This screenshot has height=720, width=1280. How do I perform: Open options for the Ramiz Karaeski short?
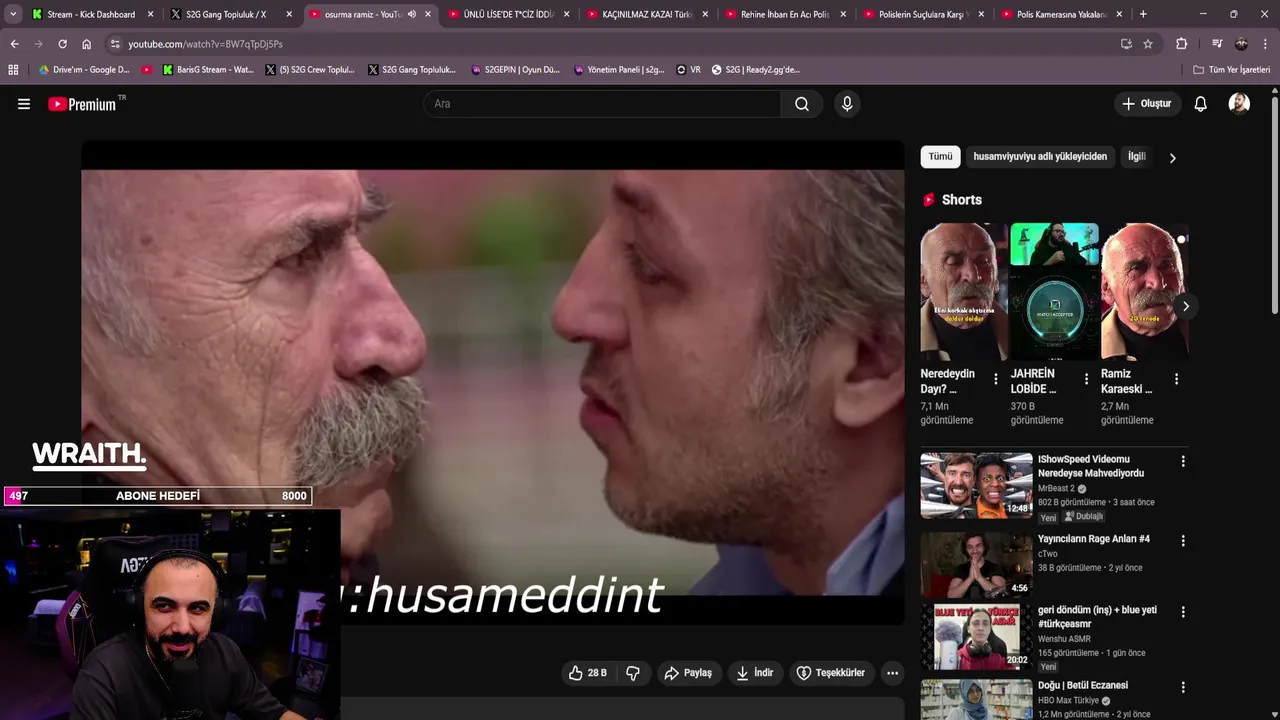1176,379
